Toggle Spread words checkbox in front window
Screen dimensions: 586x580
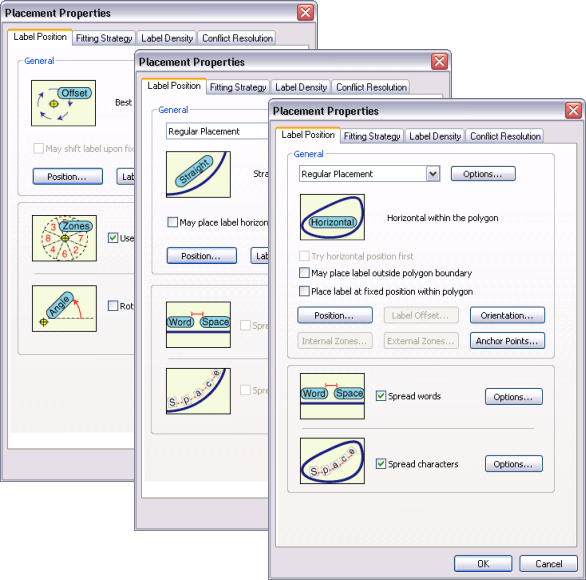tap(380, 396)
